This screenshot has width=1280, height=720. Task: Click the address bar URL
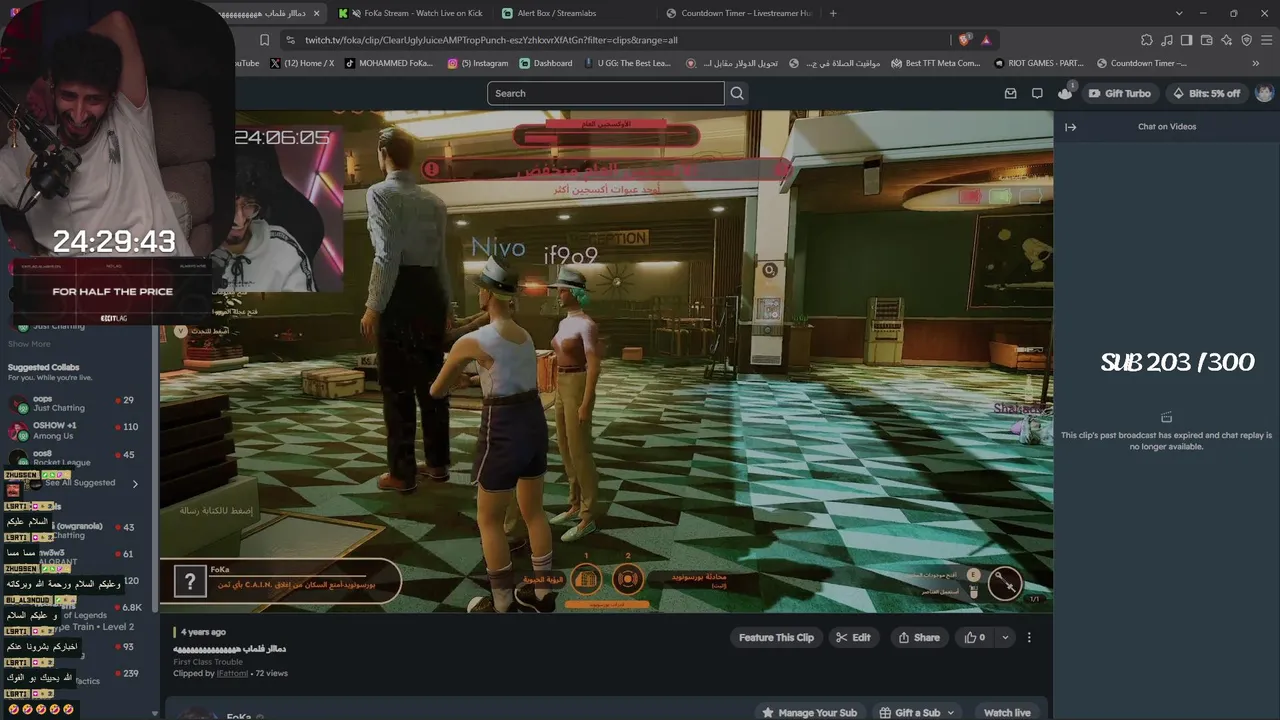pyautogui.click(x=491, y=40)
